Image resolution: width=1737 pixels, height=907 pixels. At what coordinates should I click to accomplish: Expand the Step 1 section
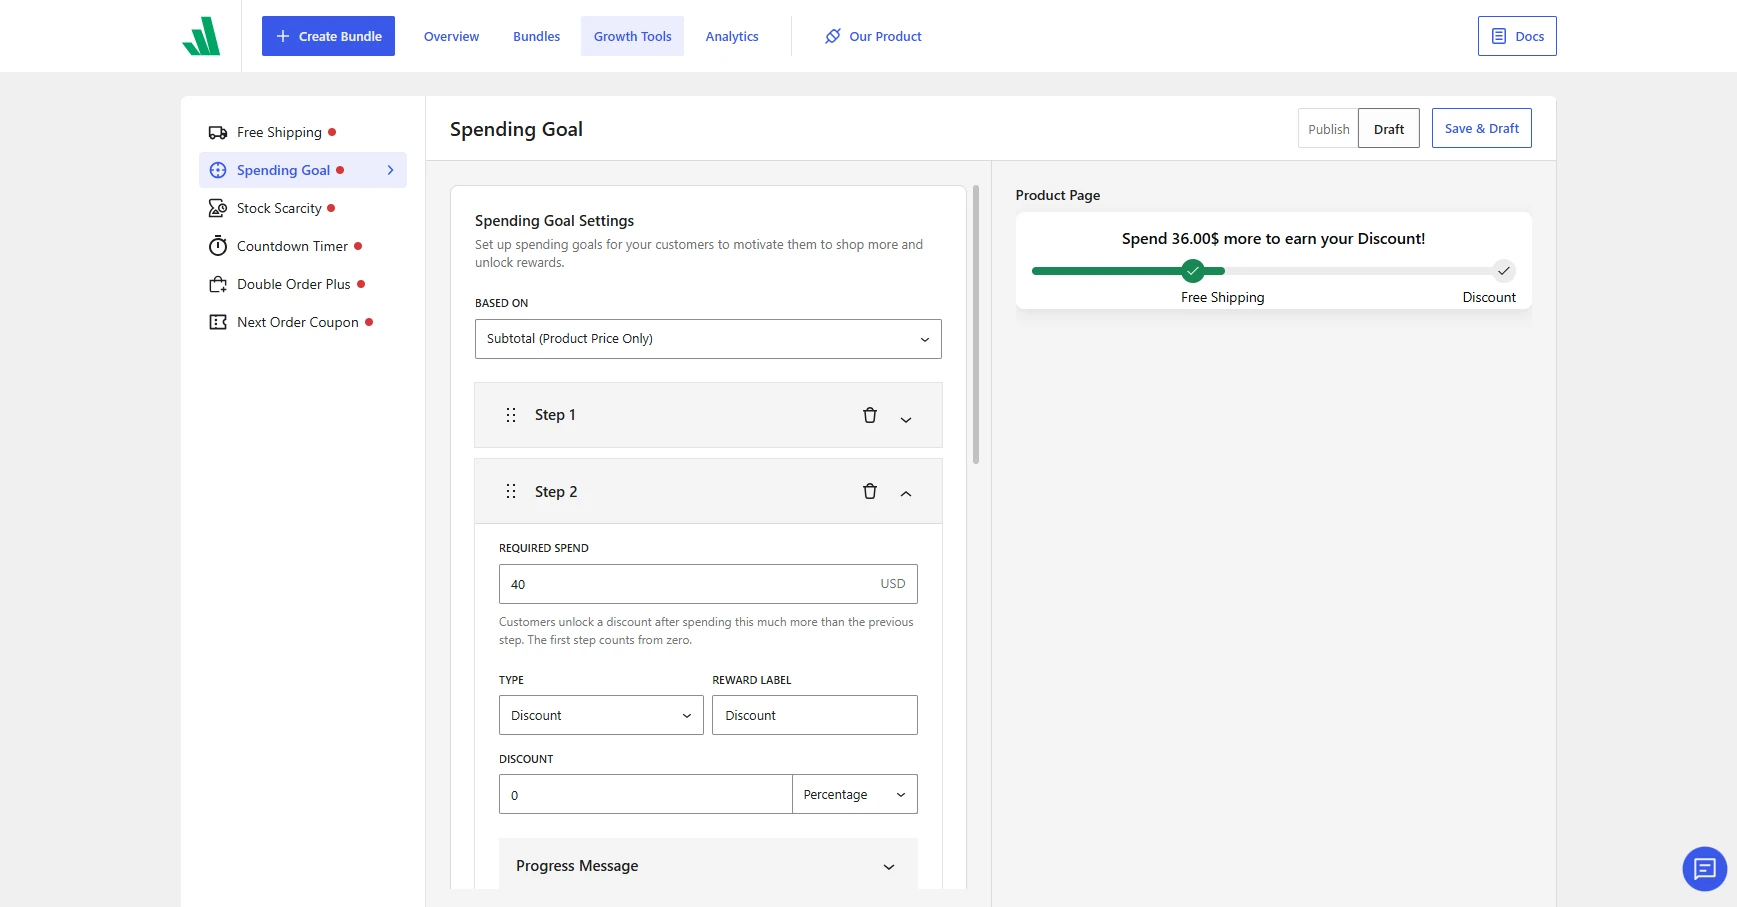[906, 420]
